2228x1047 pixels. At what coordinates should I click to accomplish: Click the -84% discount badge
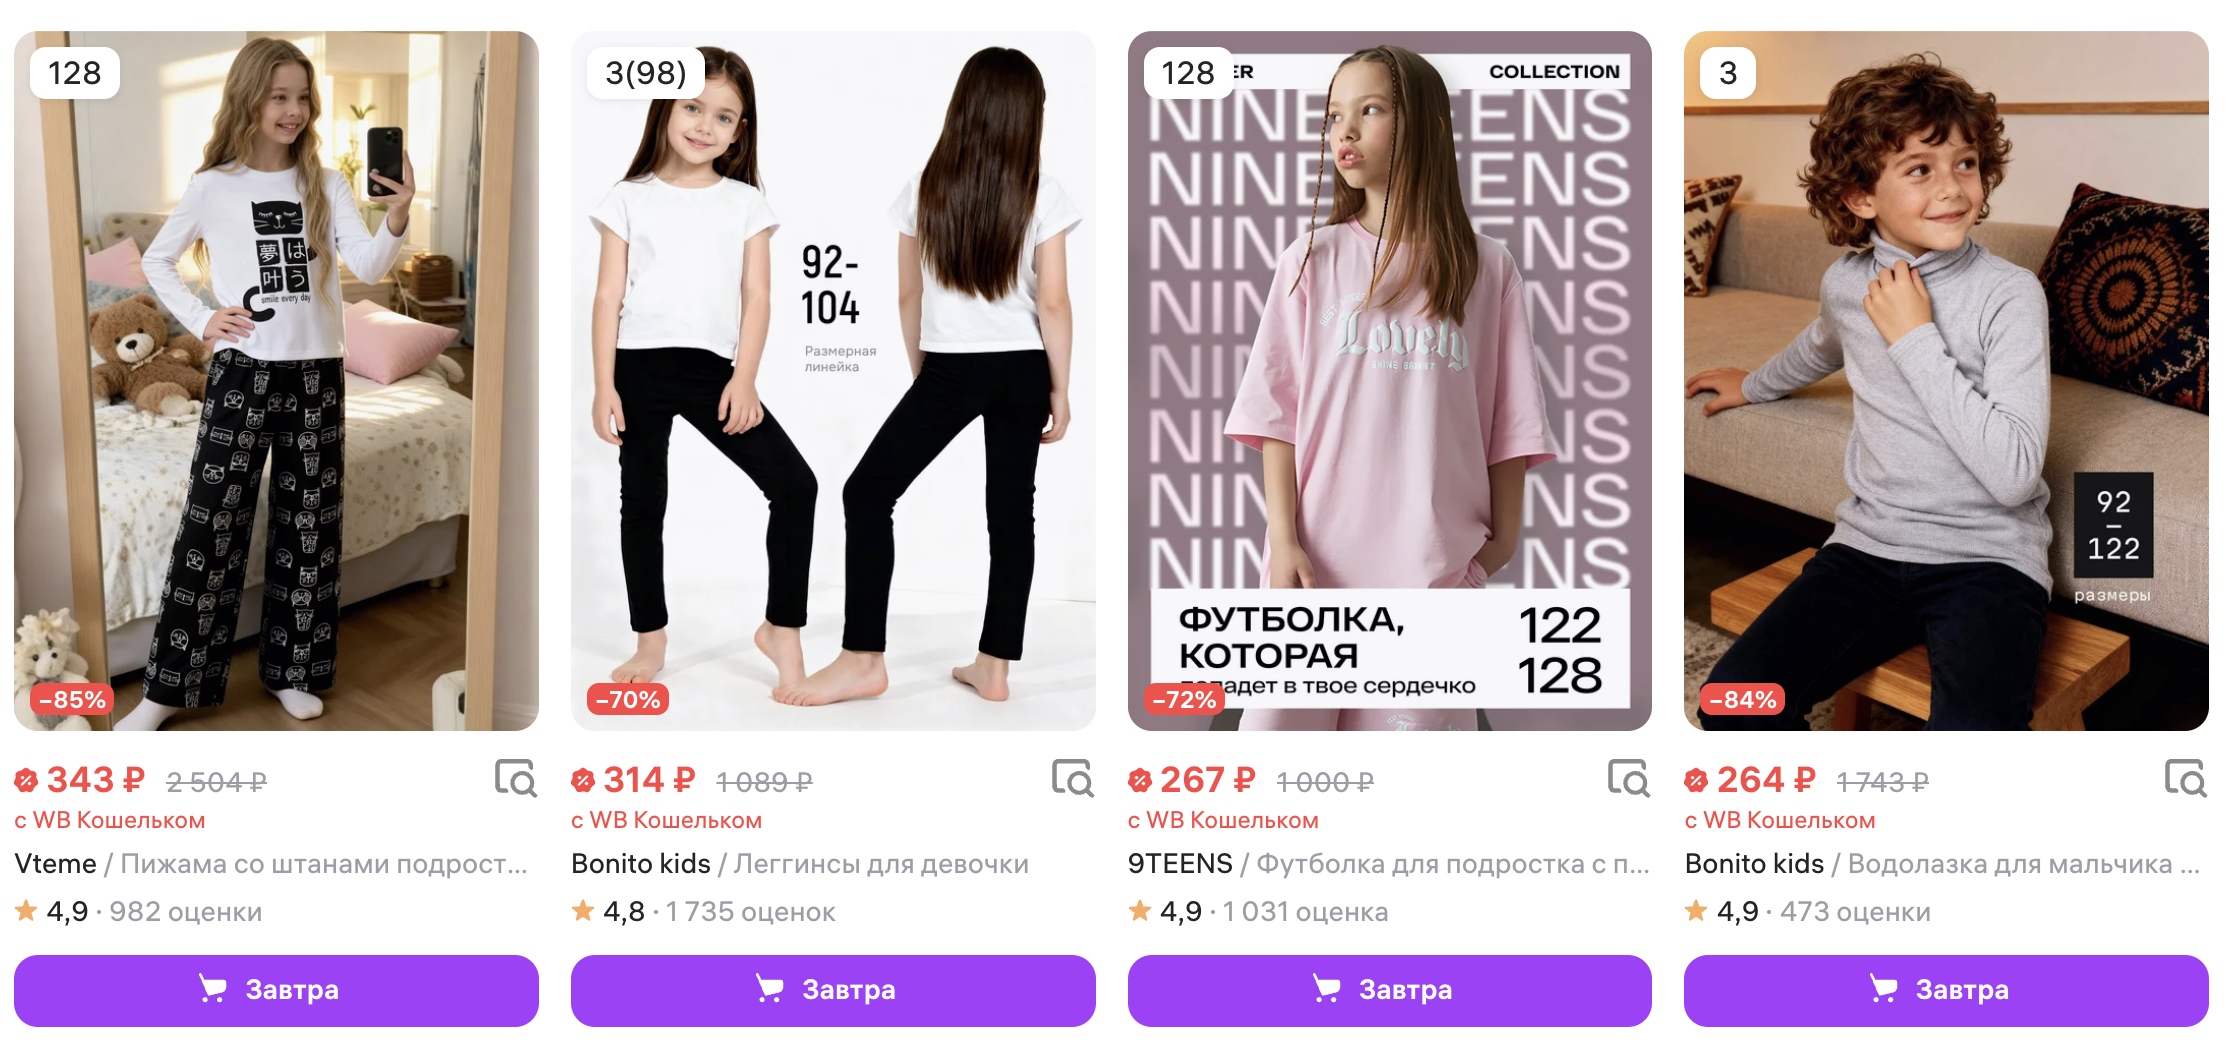click(1742, 700)
